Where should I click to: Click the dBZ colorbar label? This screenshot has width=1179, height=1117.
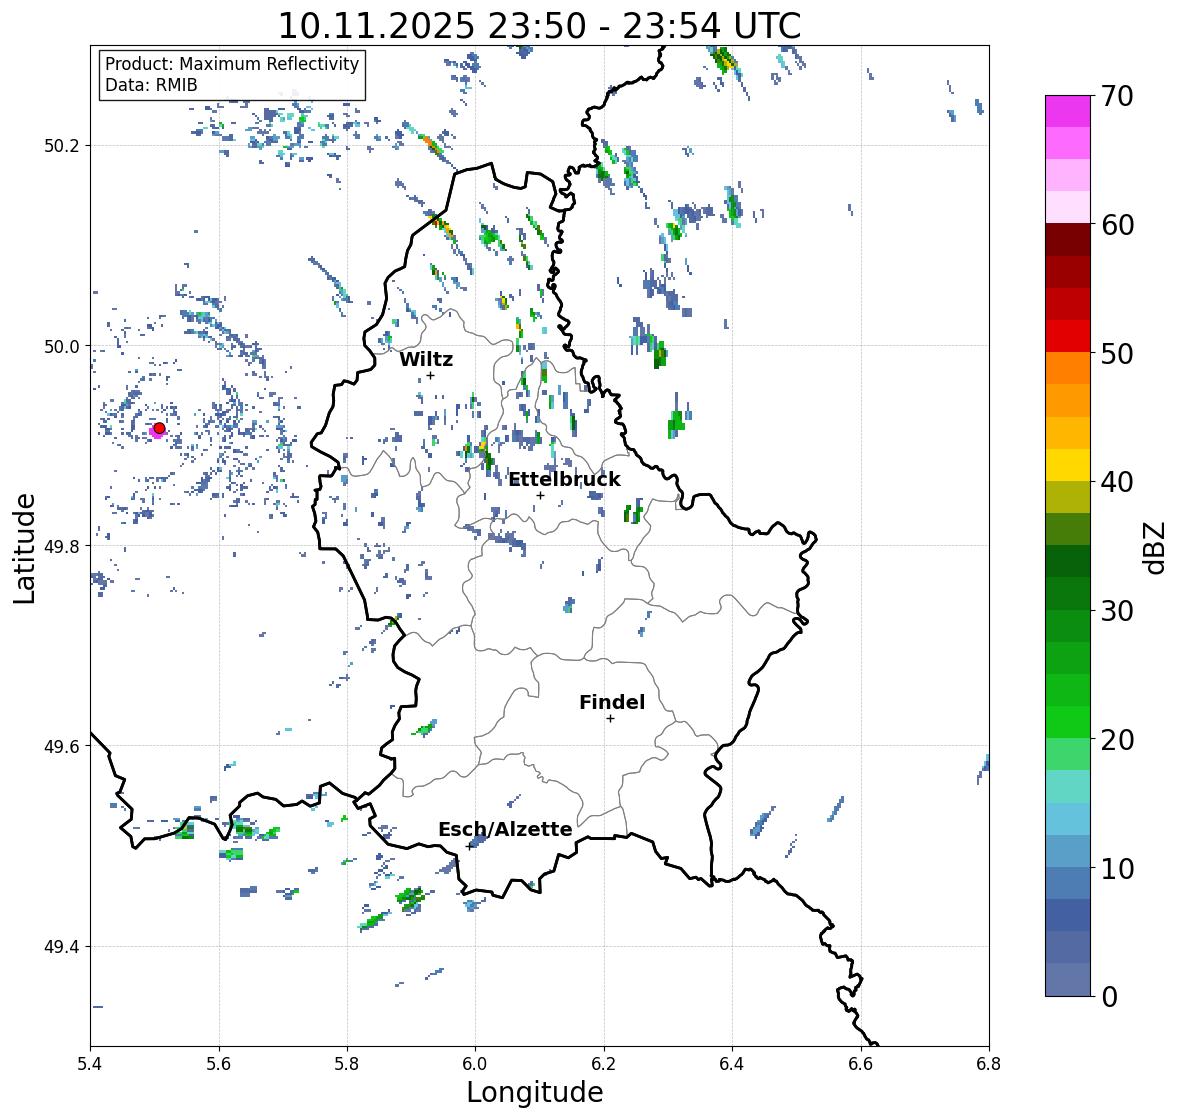(1155, 548)
